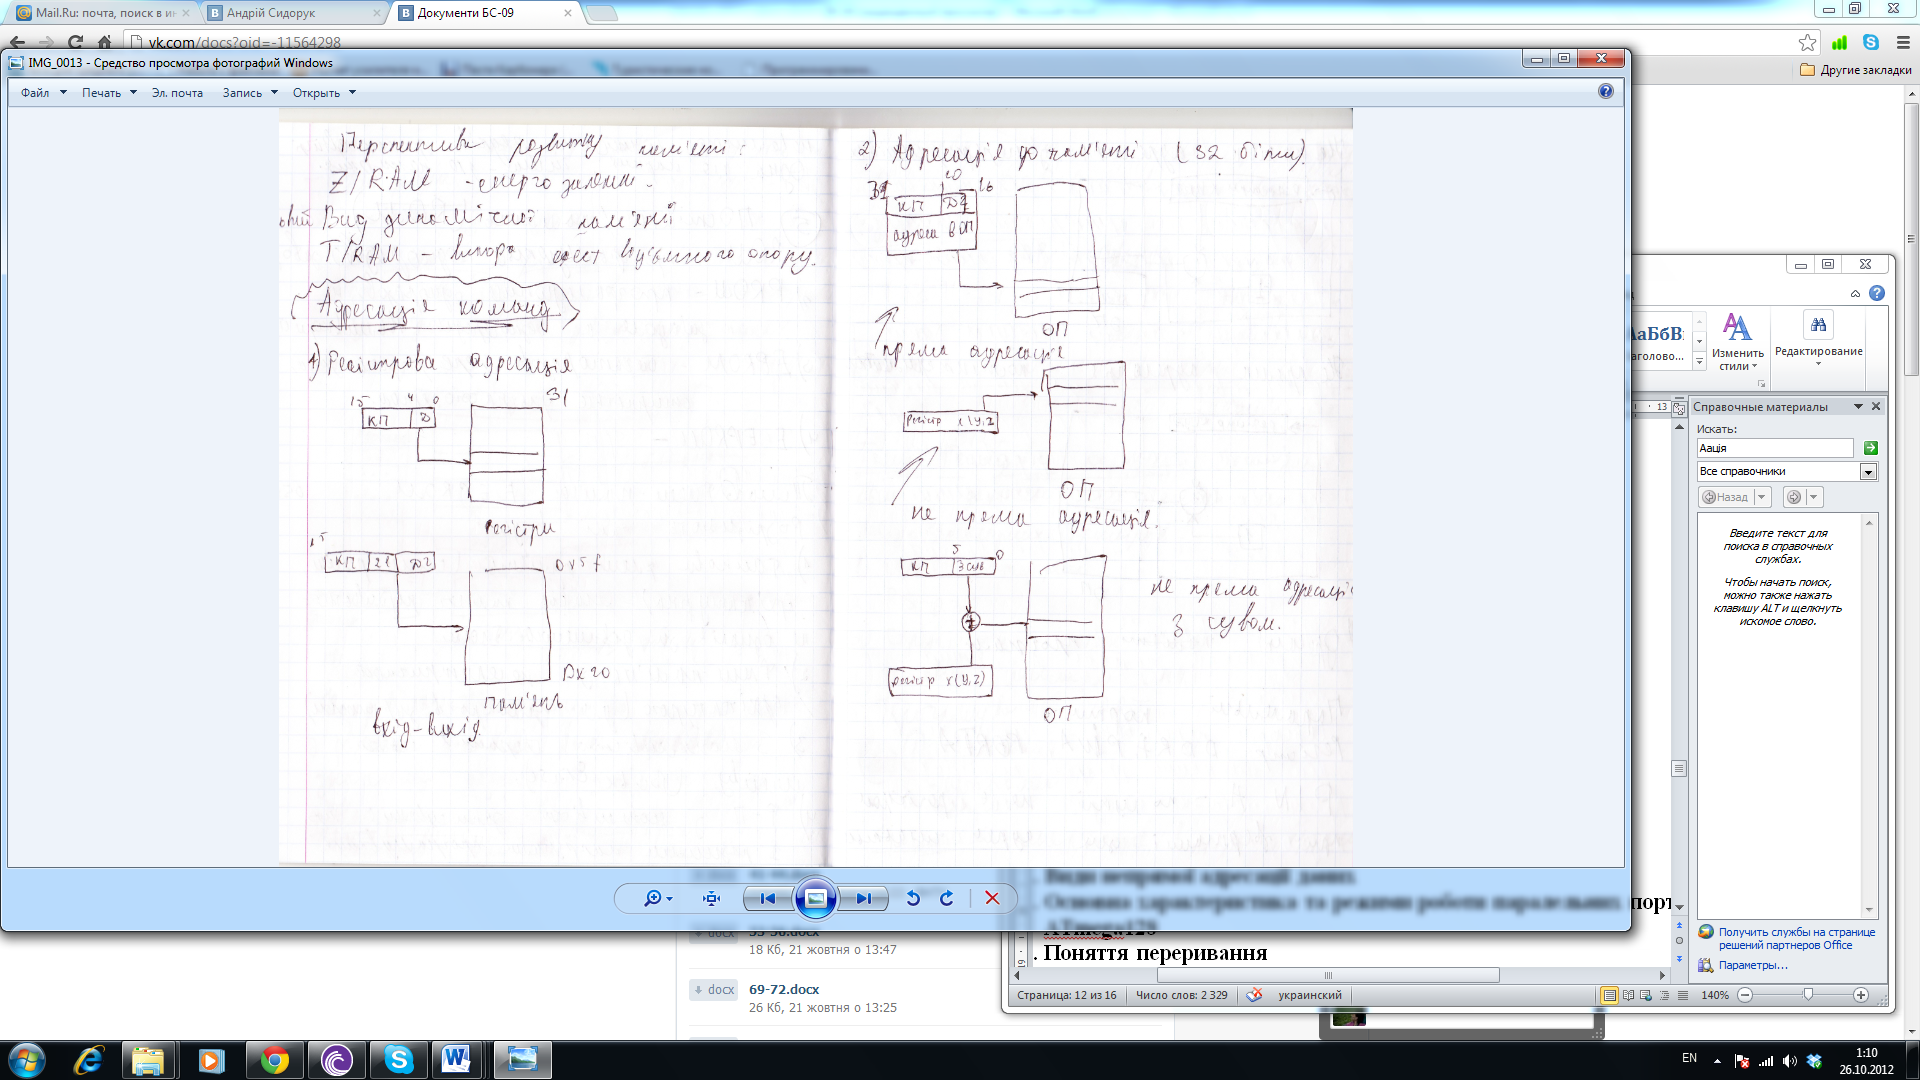This screenshot has width=1920, height=1080.
Task: Open Получить службы на странице решений партнеров Office
Action: 1796,938
